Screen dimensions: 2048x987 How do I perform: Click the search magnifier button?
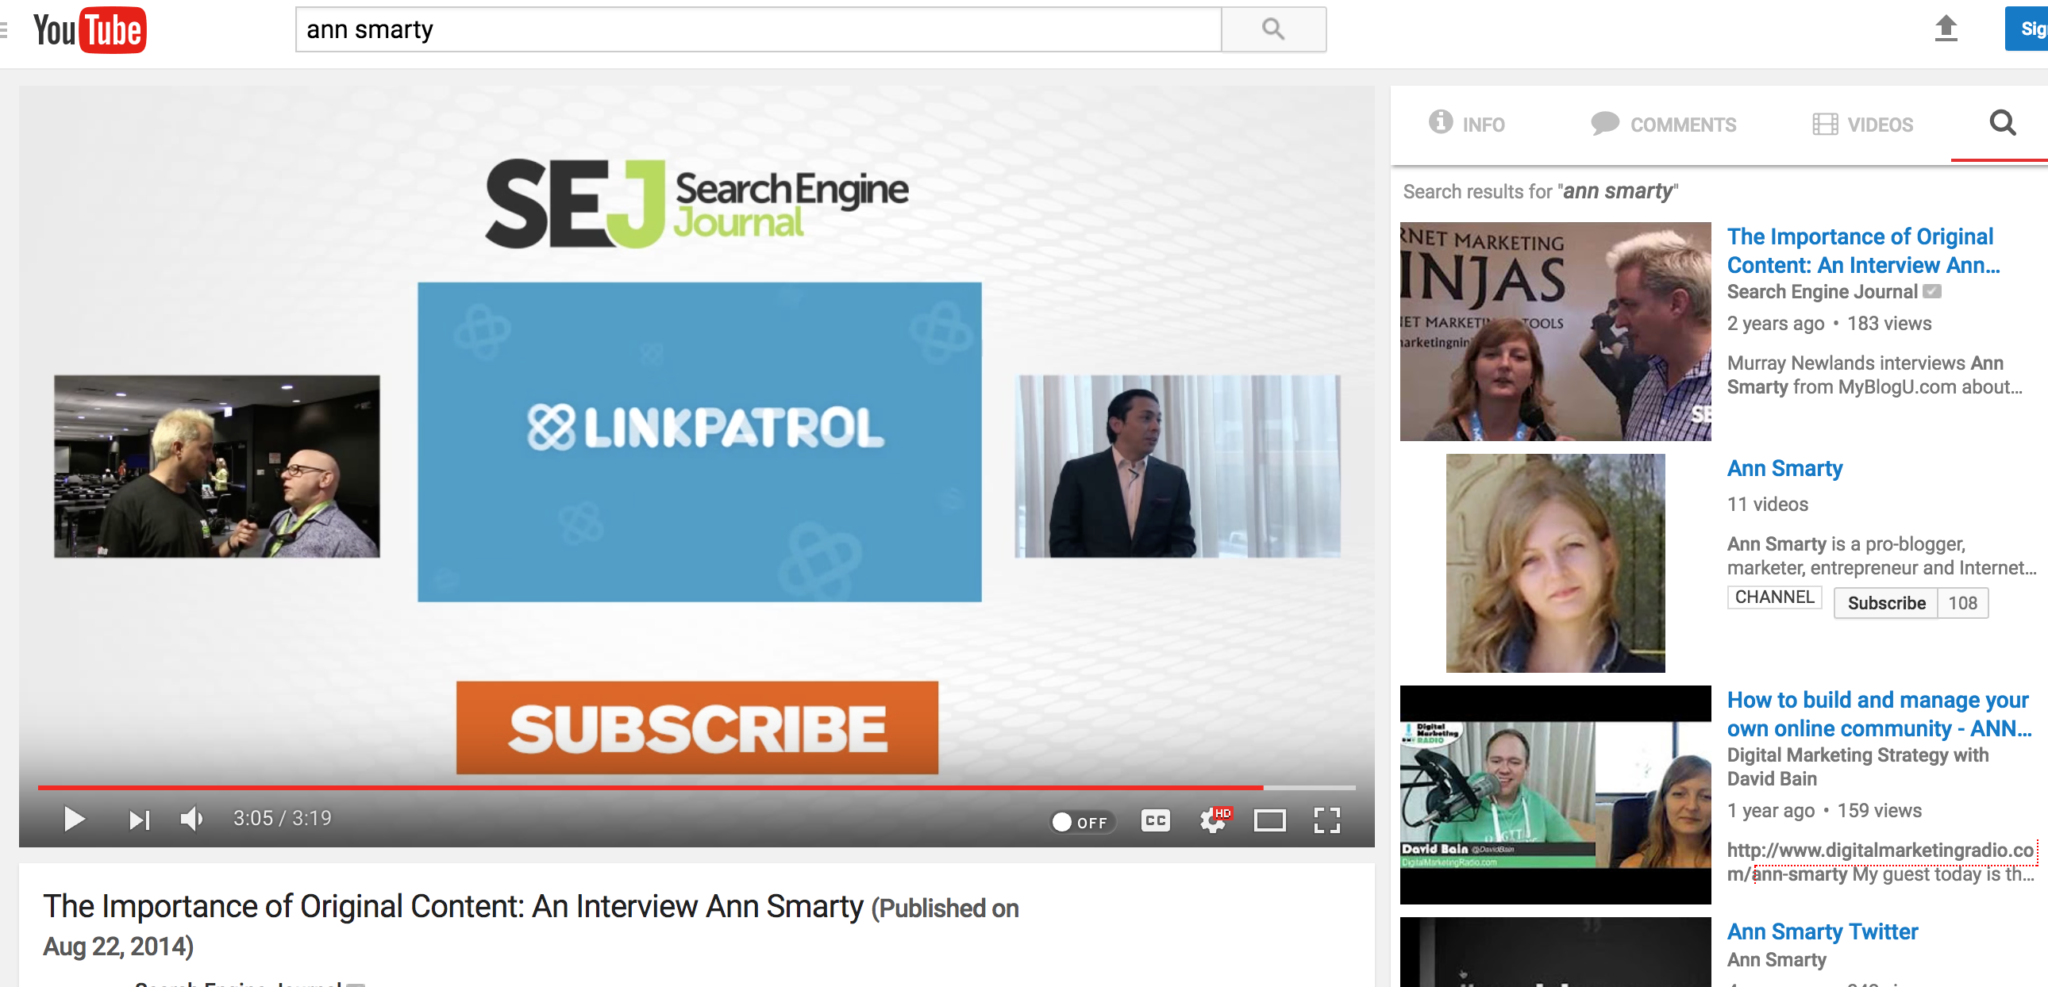[x=1273, y=29]
